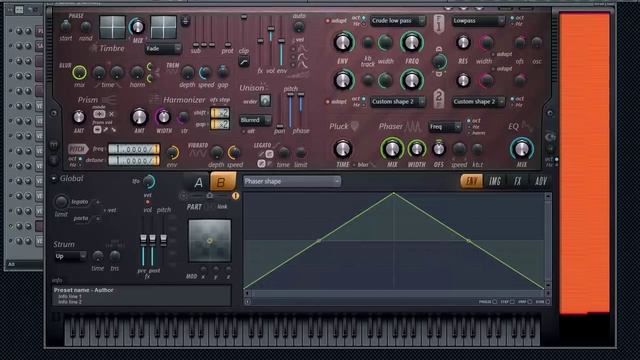Open the Crude low pass filter dropdown

coord(398,20)
